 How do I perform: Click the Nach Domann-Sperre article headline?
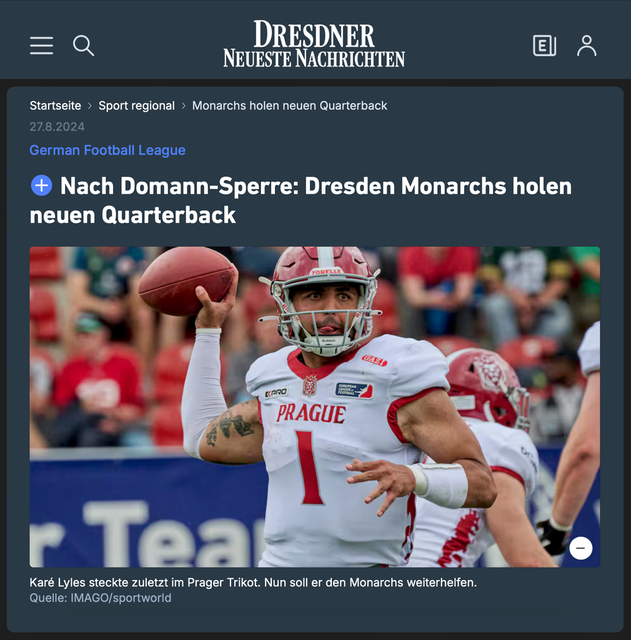300,200
